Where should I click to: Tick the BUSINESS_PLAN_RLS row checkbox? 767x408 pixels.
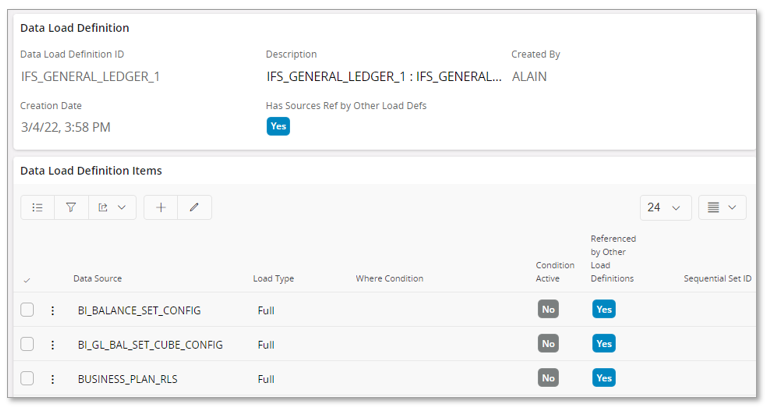(27, 378)
